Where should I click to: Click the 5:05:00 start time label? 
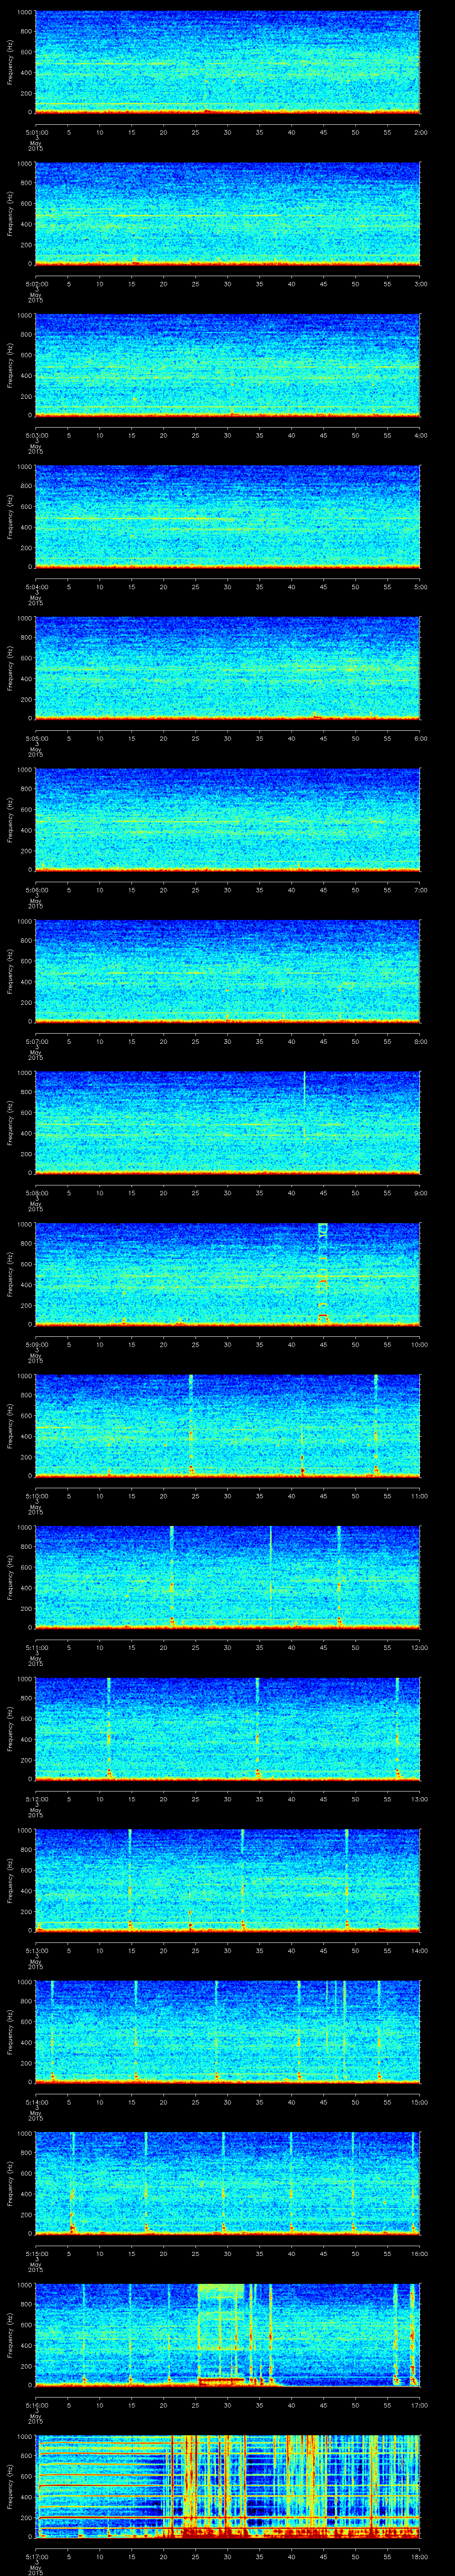point(37,739)
